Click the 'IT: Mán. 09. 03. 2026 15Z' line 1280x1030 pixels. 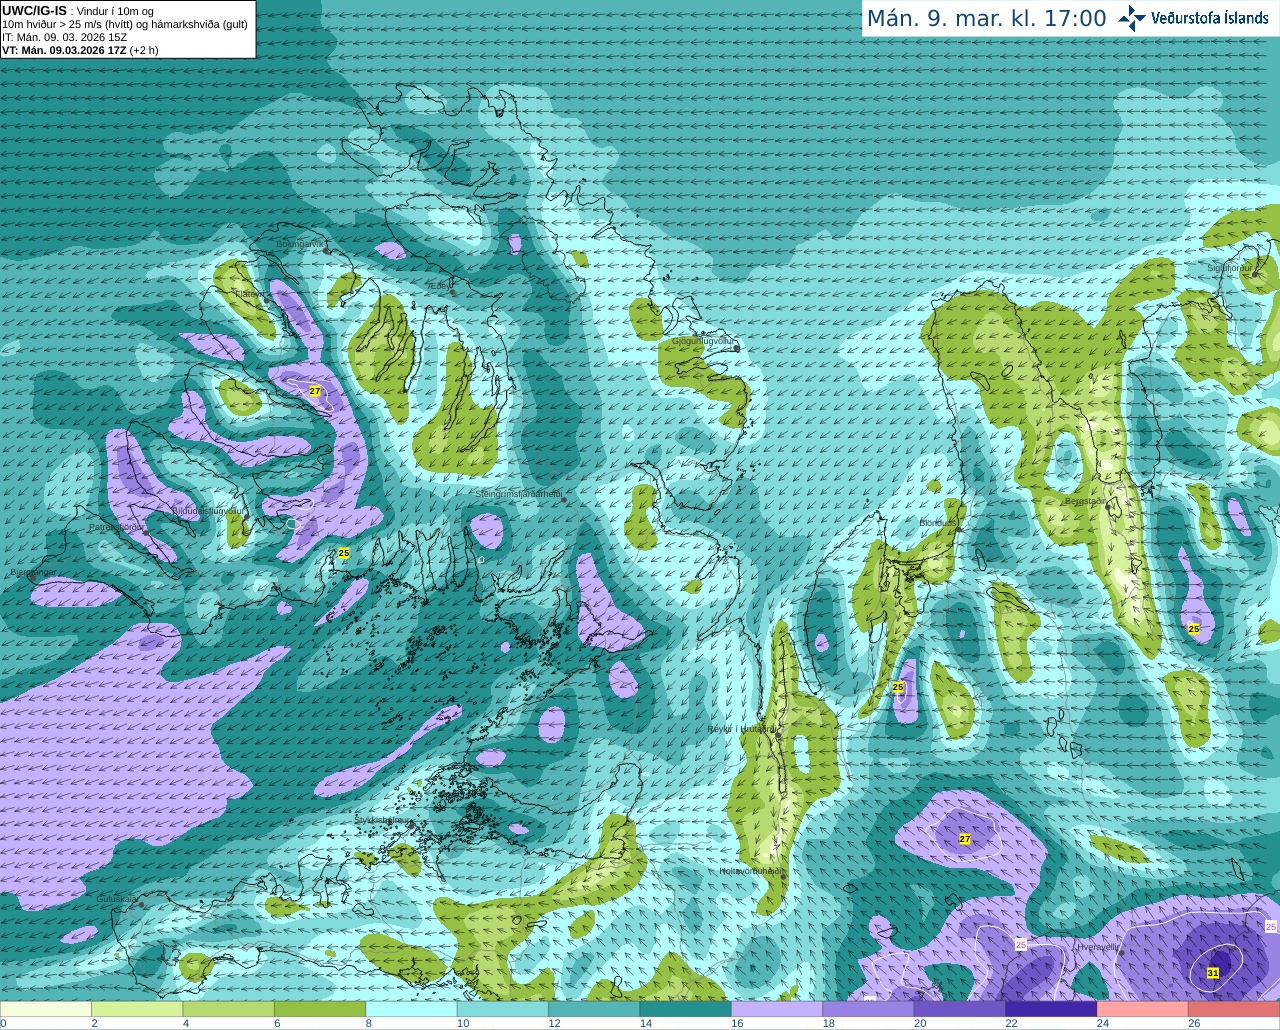click(x=65, y=37)
